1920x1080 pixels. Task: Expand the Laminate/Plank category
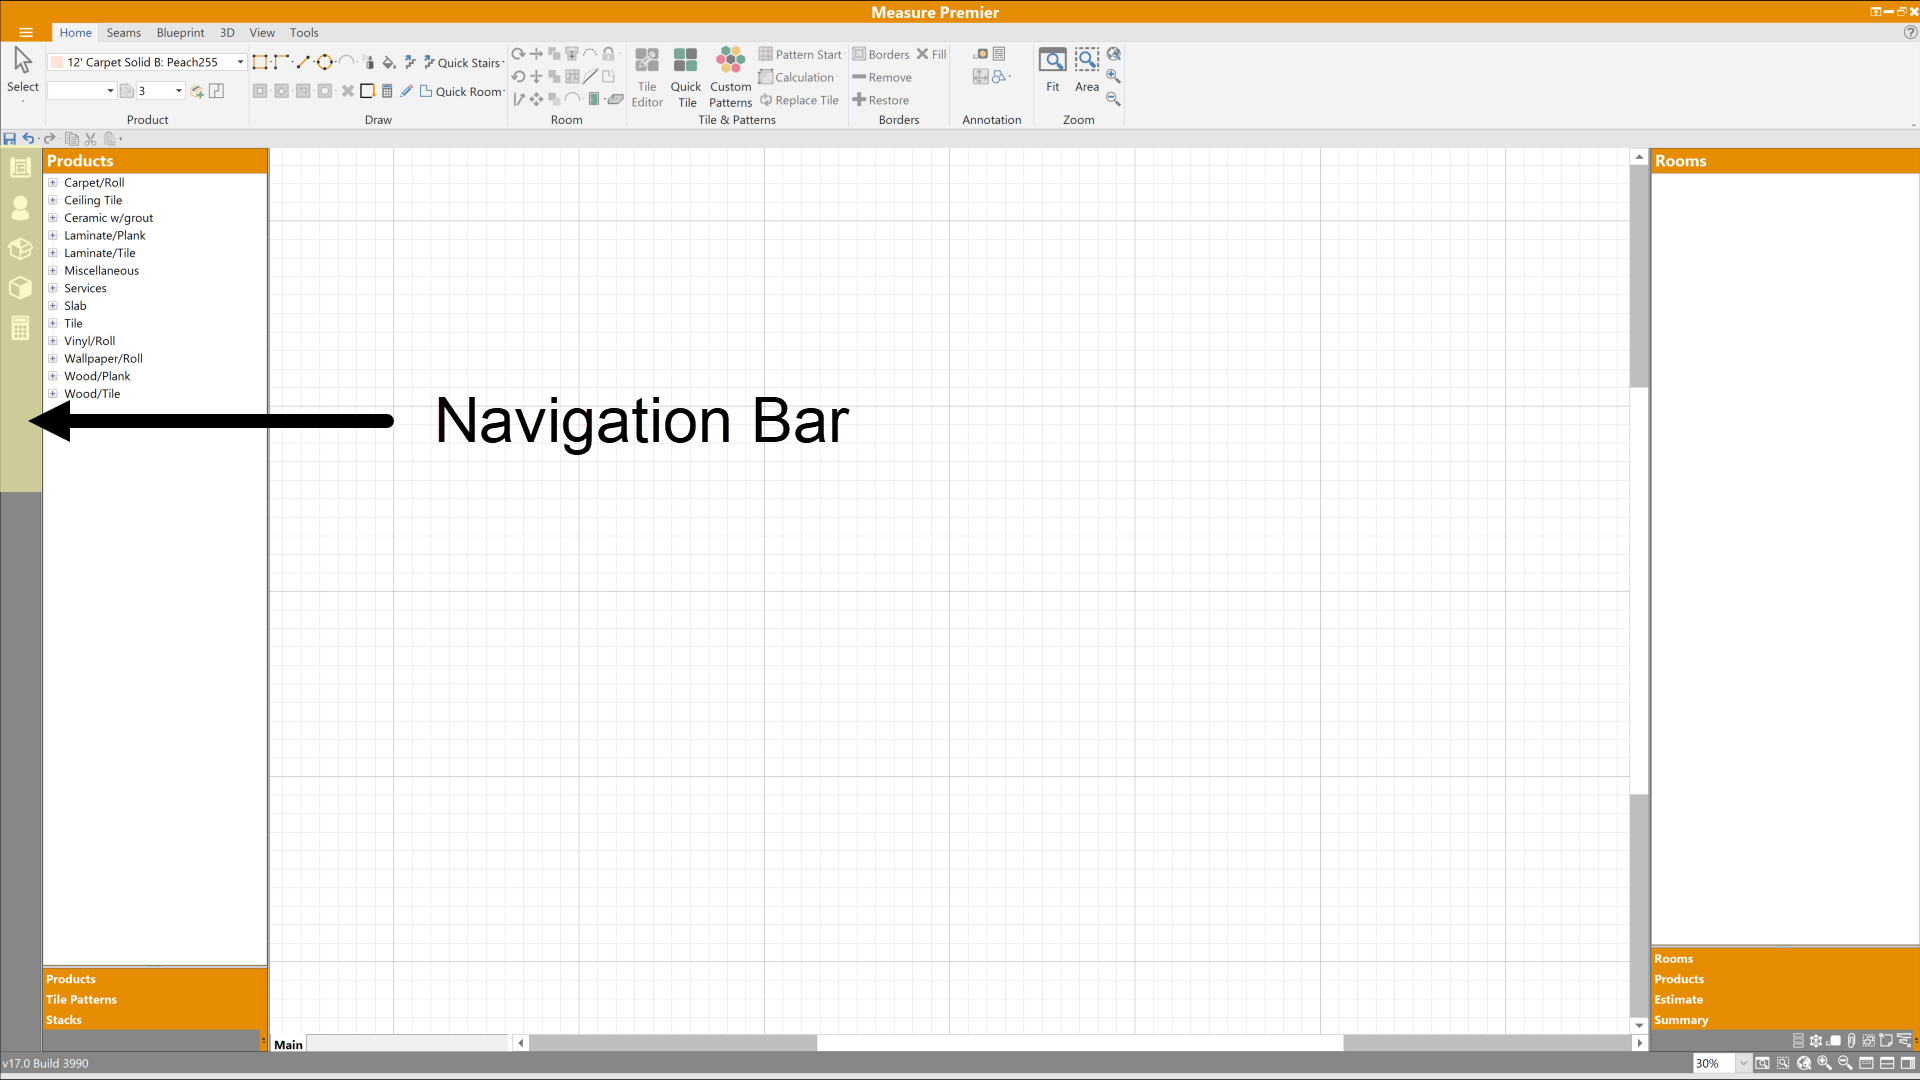coord(53,235)
